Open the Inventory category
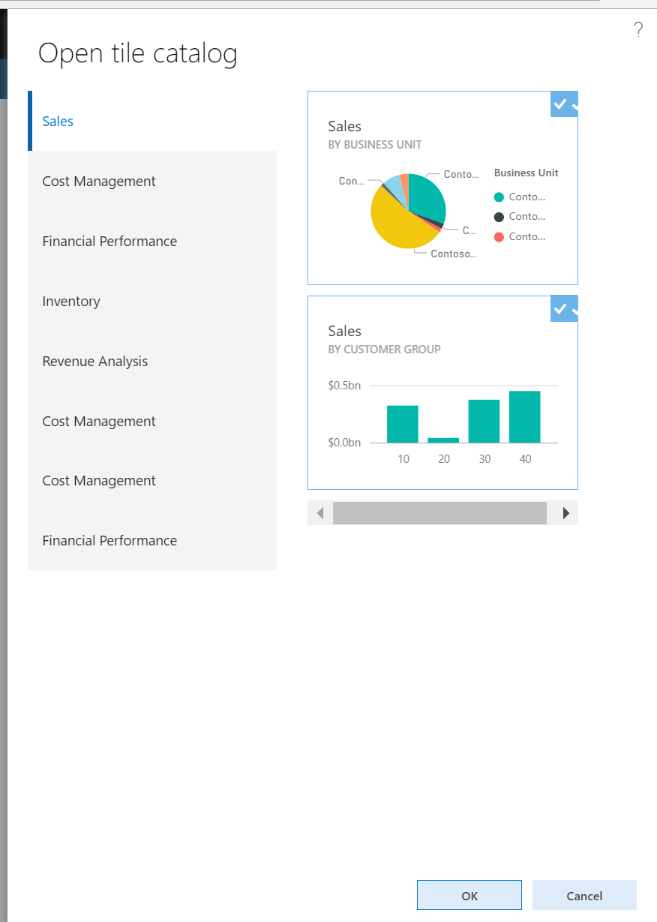This screenshot has width=657, height=922. click(71, 301)
